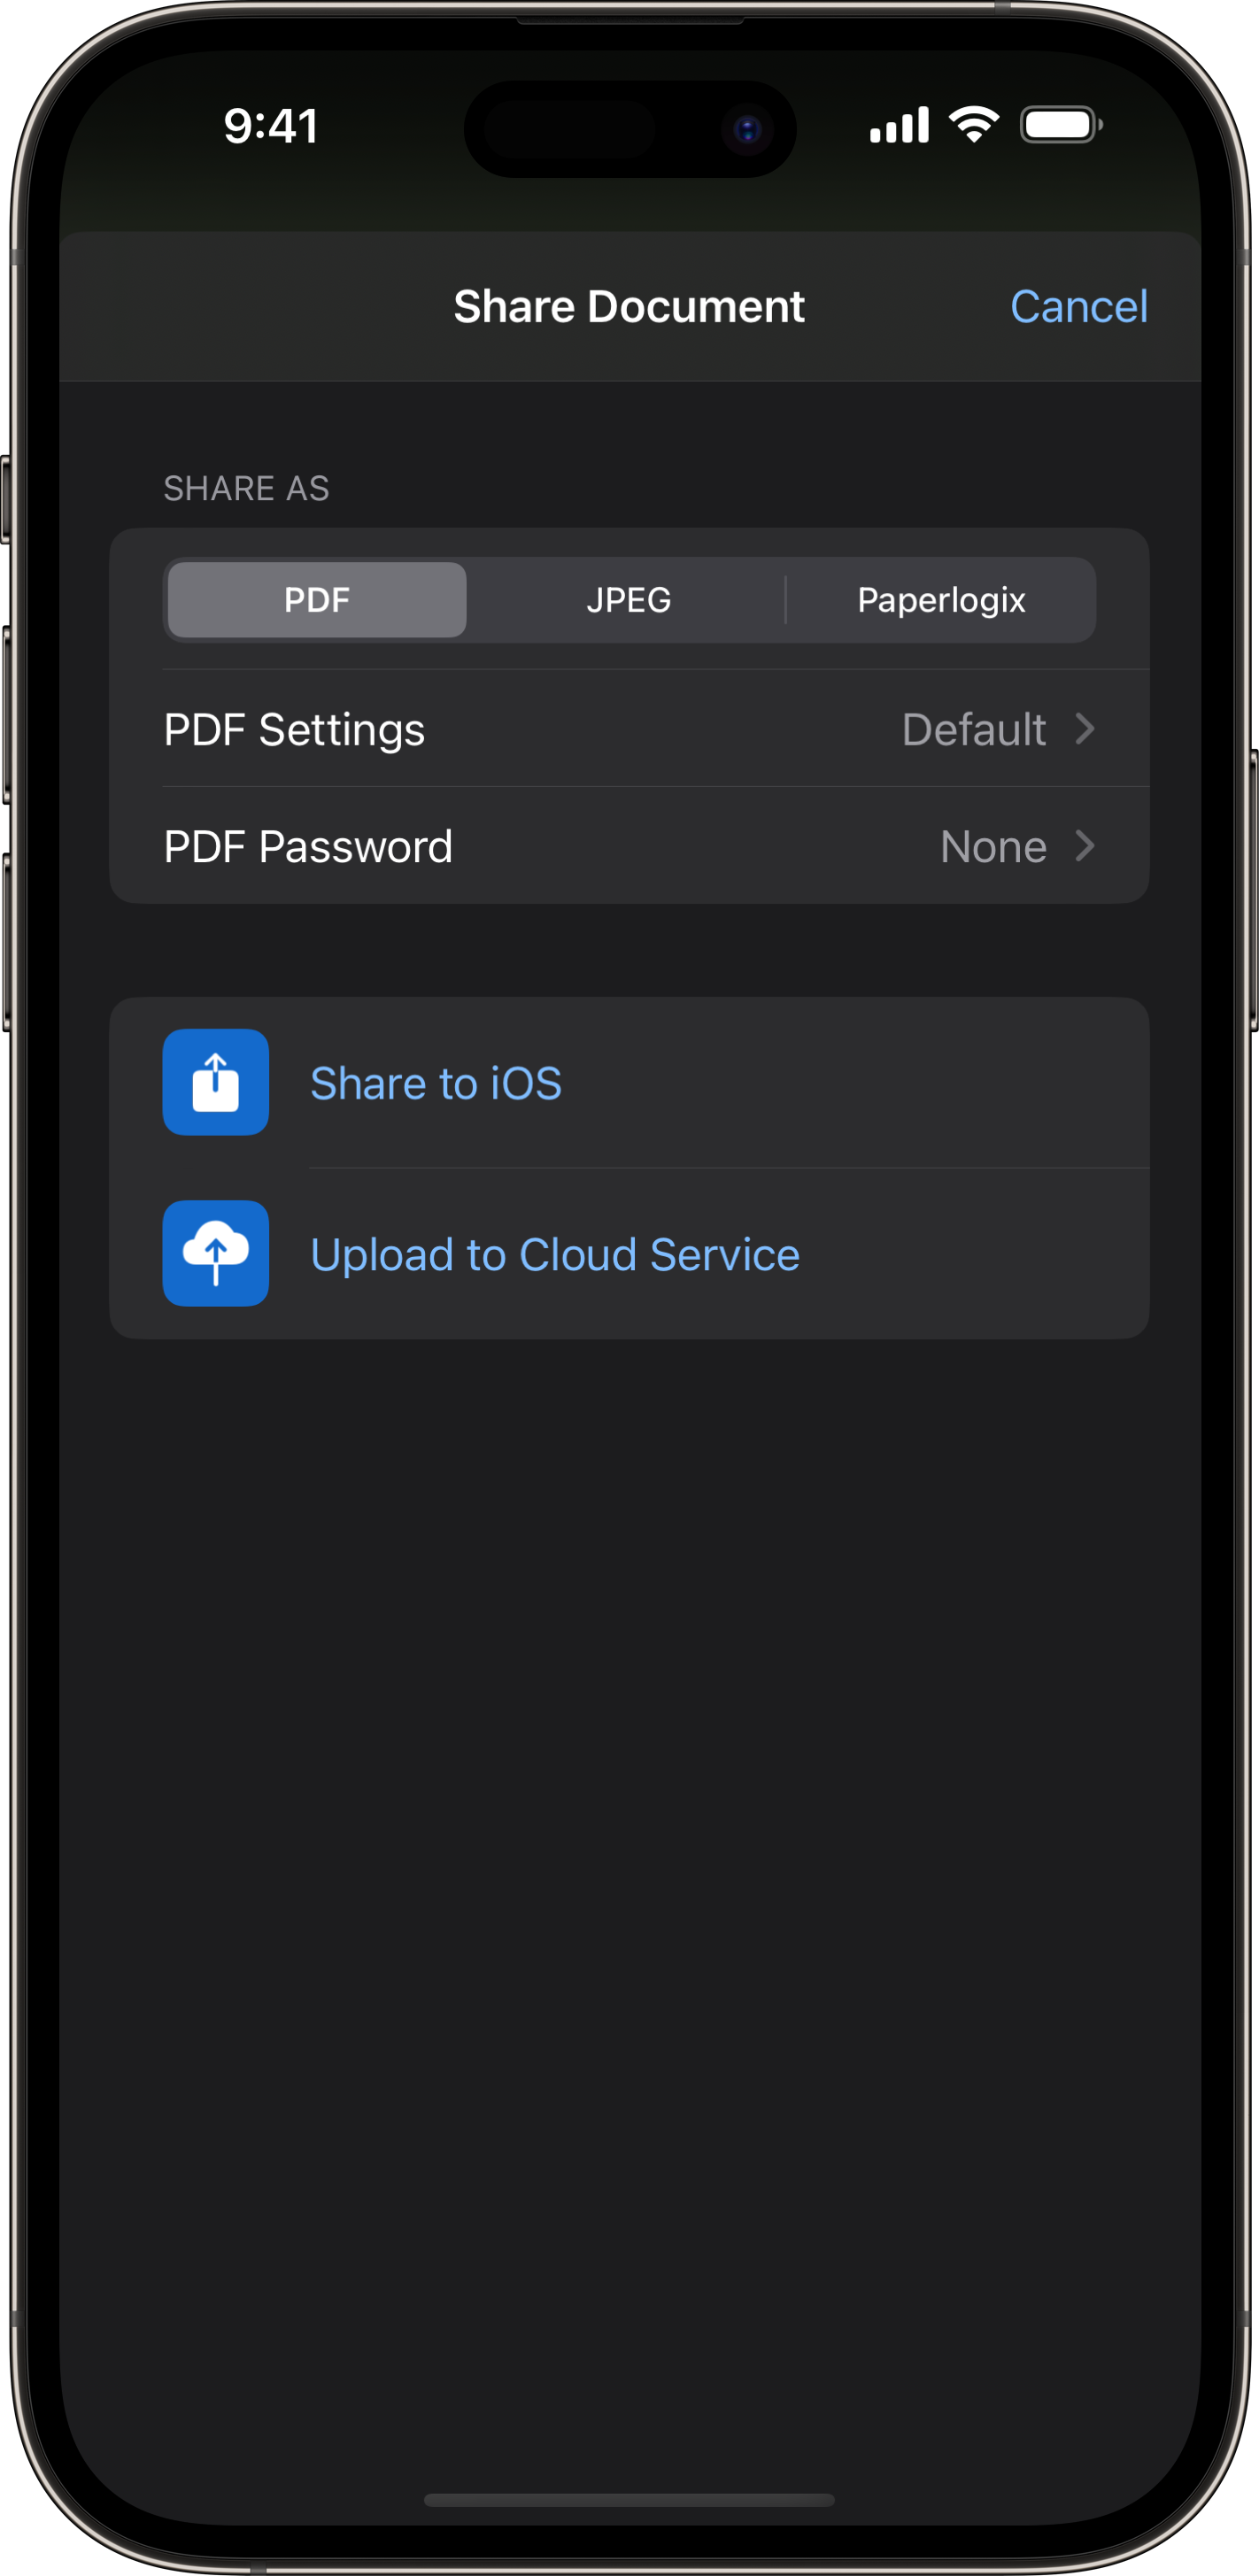Open the PDF Settings row label
The width and height of the screenshot is (1259, 2576).
(294, 729)
